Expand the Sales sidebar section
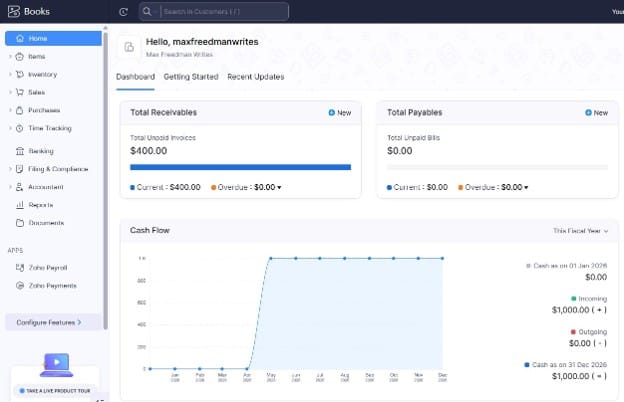 [x=10, y=92]
